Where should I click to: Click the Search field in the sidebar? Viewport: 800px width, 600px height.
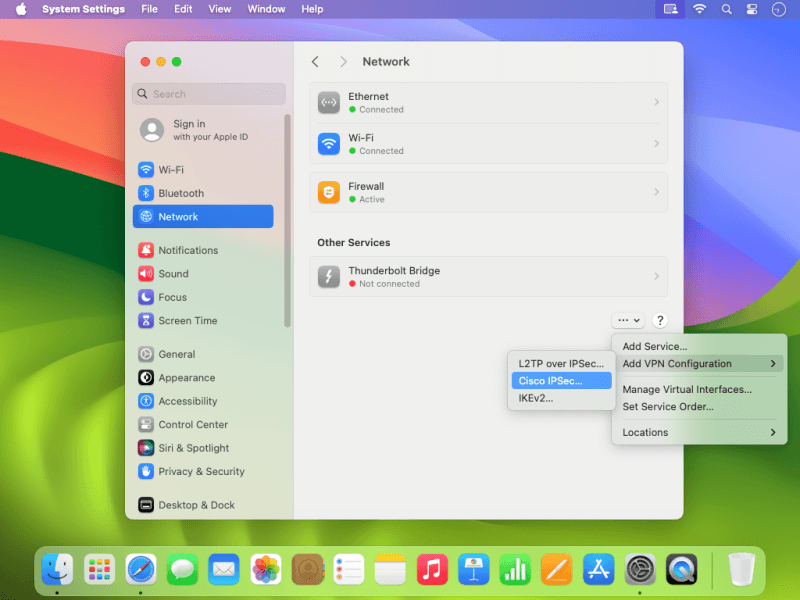click(x=210, y=94)
